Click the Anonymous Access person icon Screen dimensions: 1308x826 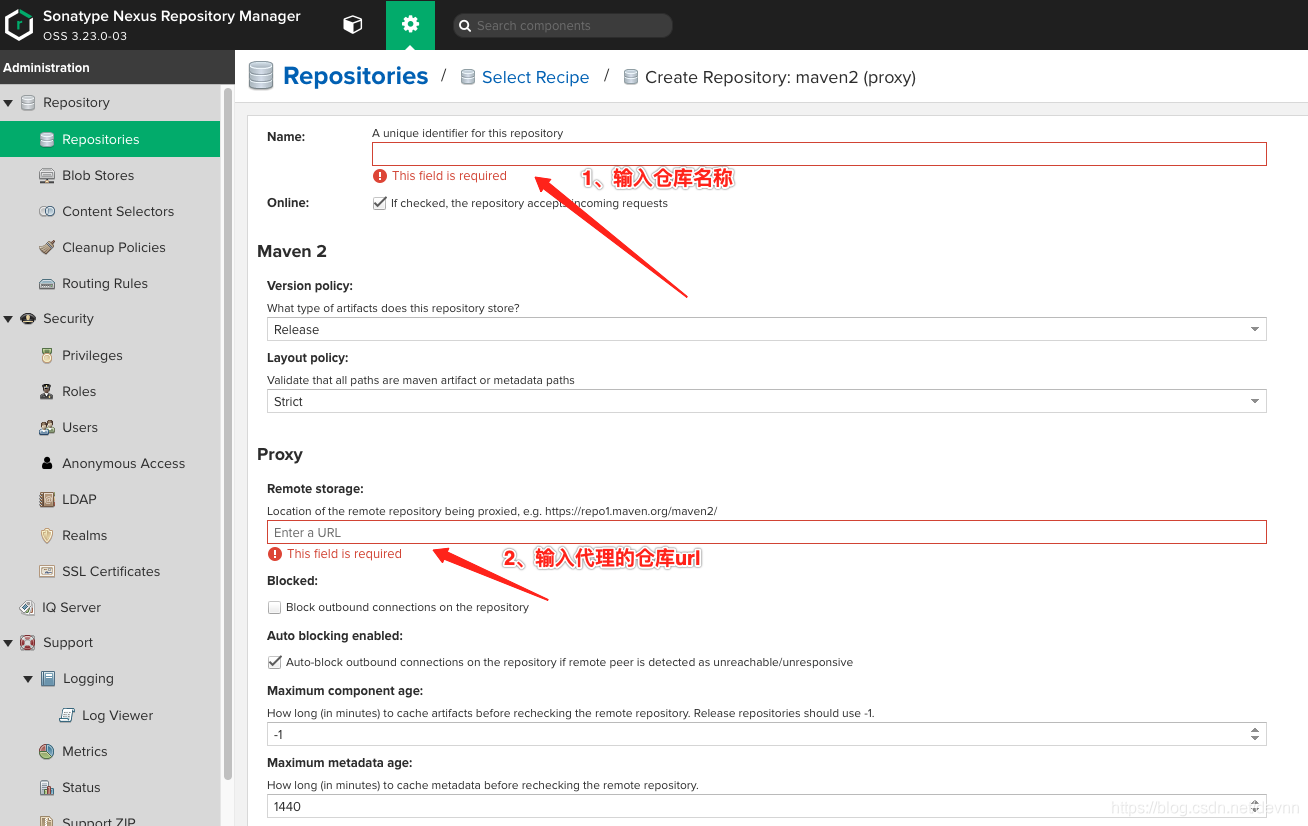(x=47, y=463)
